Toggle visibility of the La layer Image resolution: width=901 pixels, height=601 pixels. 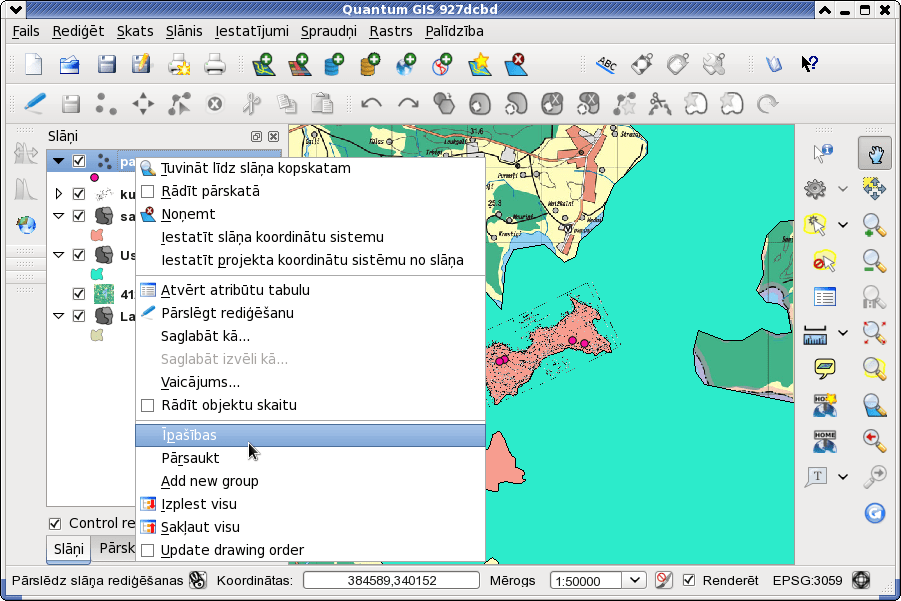click(79, 315)
